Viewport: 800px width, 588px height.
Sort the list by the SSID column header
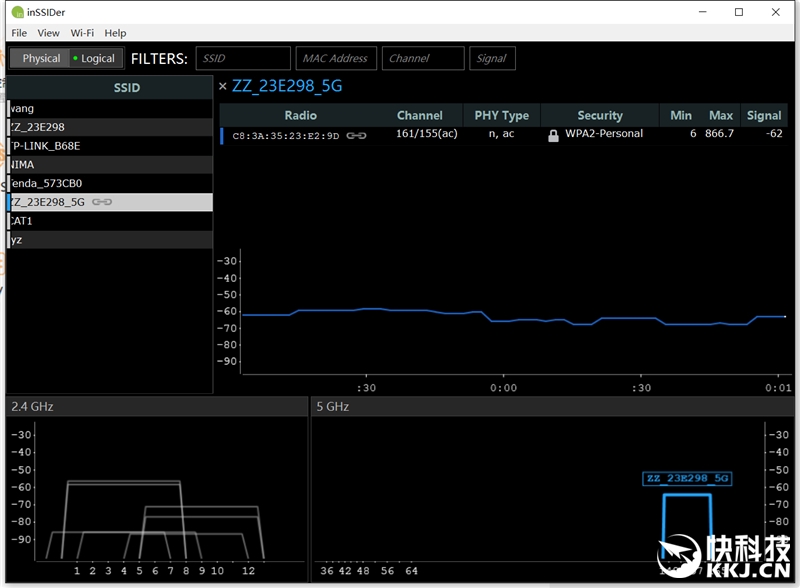pyautogui.click(x=126, y=88)
